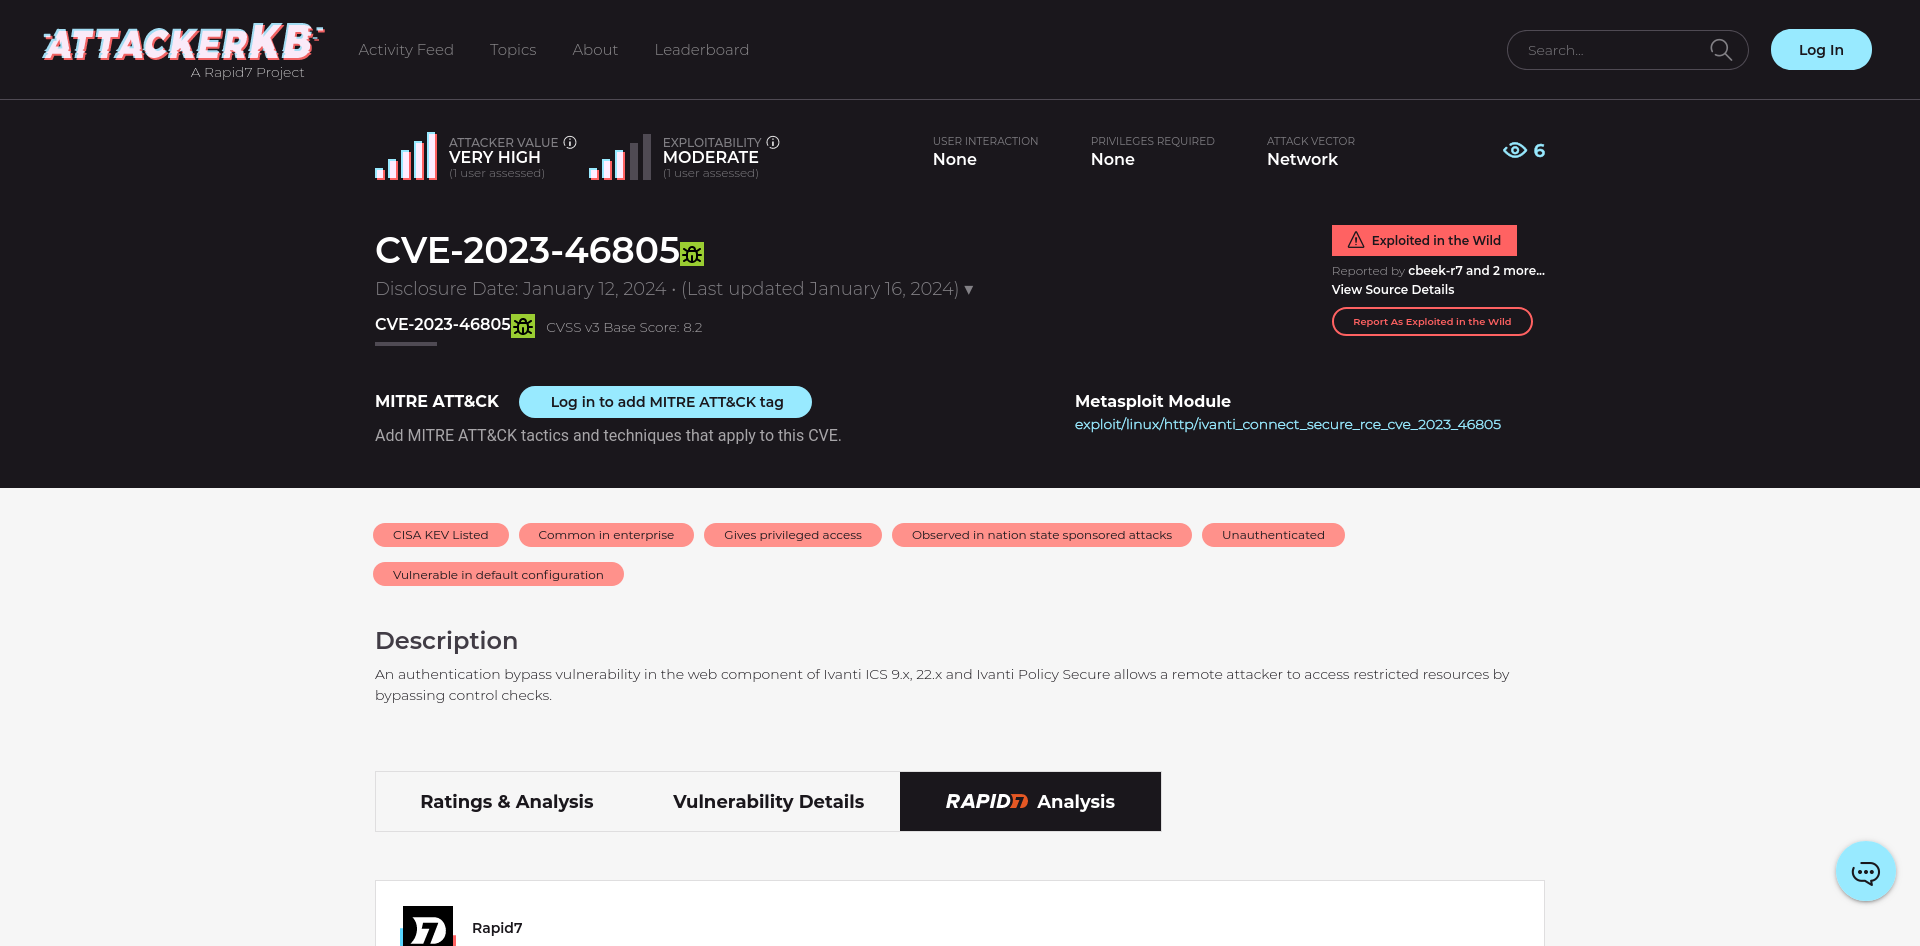The height and width of the screenshot is (946, 1920).
Task: Click the warning triangle in Exploited in the Wild
Action: point(1356,240)
